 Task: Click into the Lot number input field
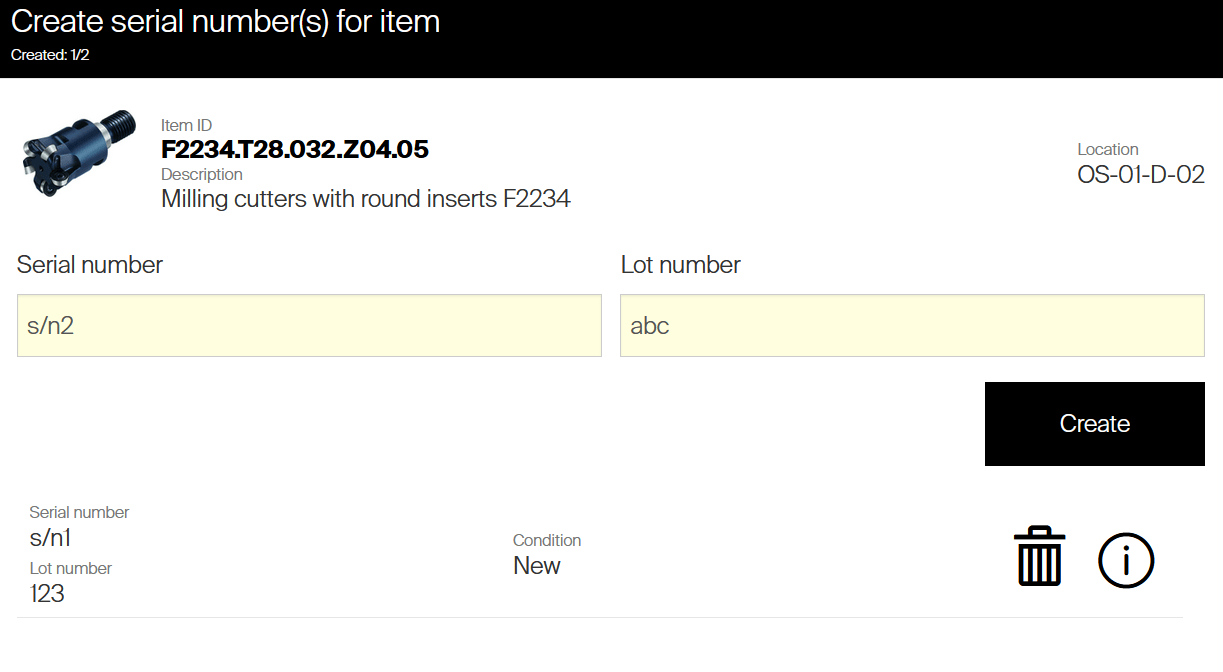click(912, 326)
